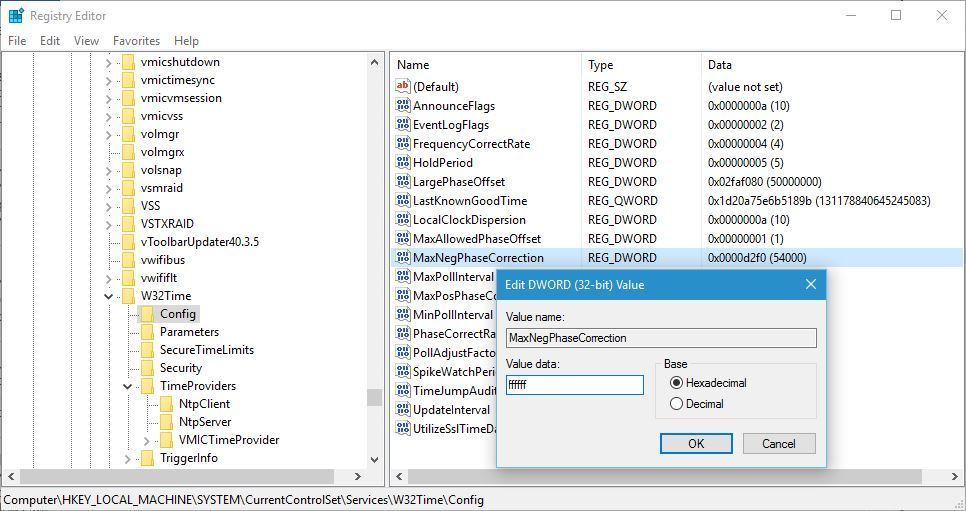Viewport: 966px width, 511px height.
Task: Click the tree pane vertical scrollbar down arrow
Action: click(375, 459)
